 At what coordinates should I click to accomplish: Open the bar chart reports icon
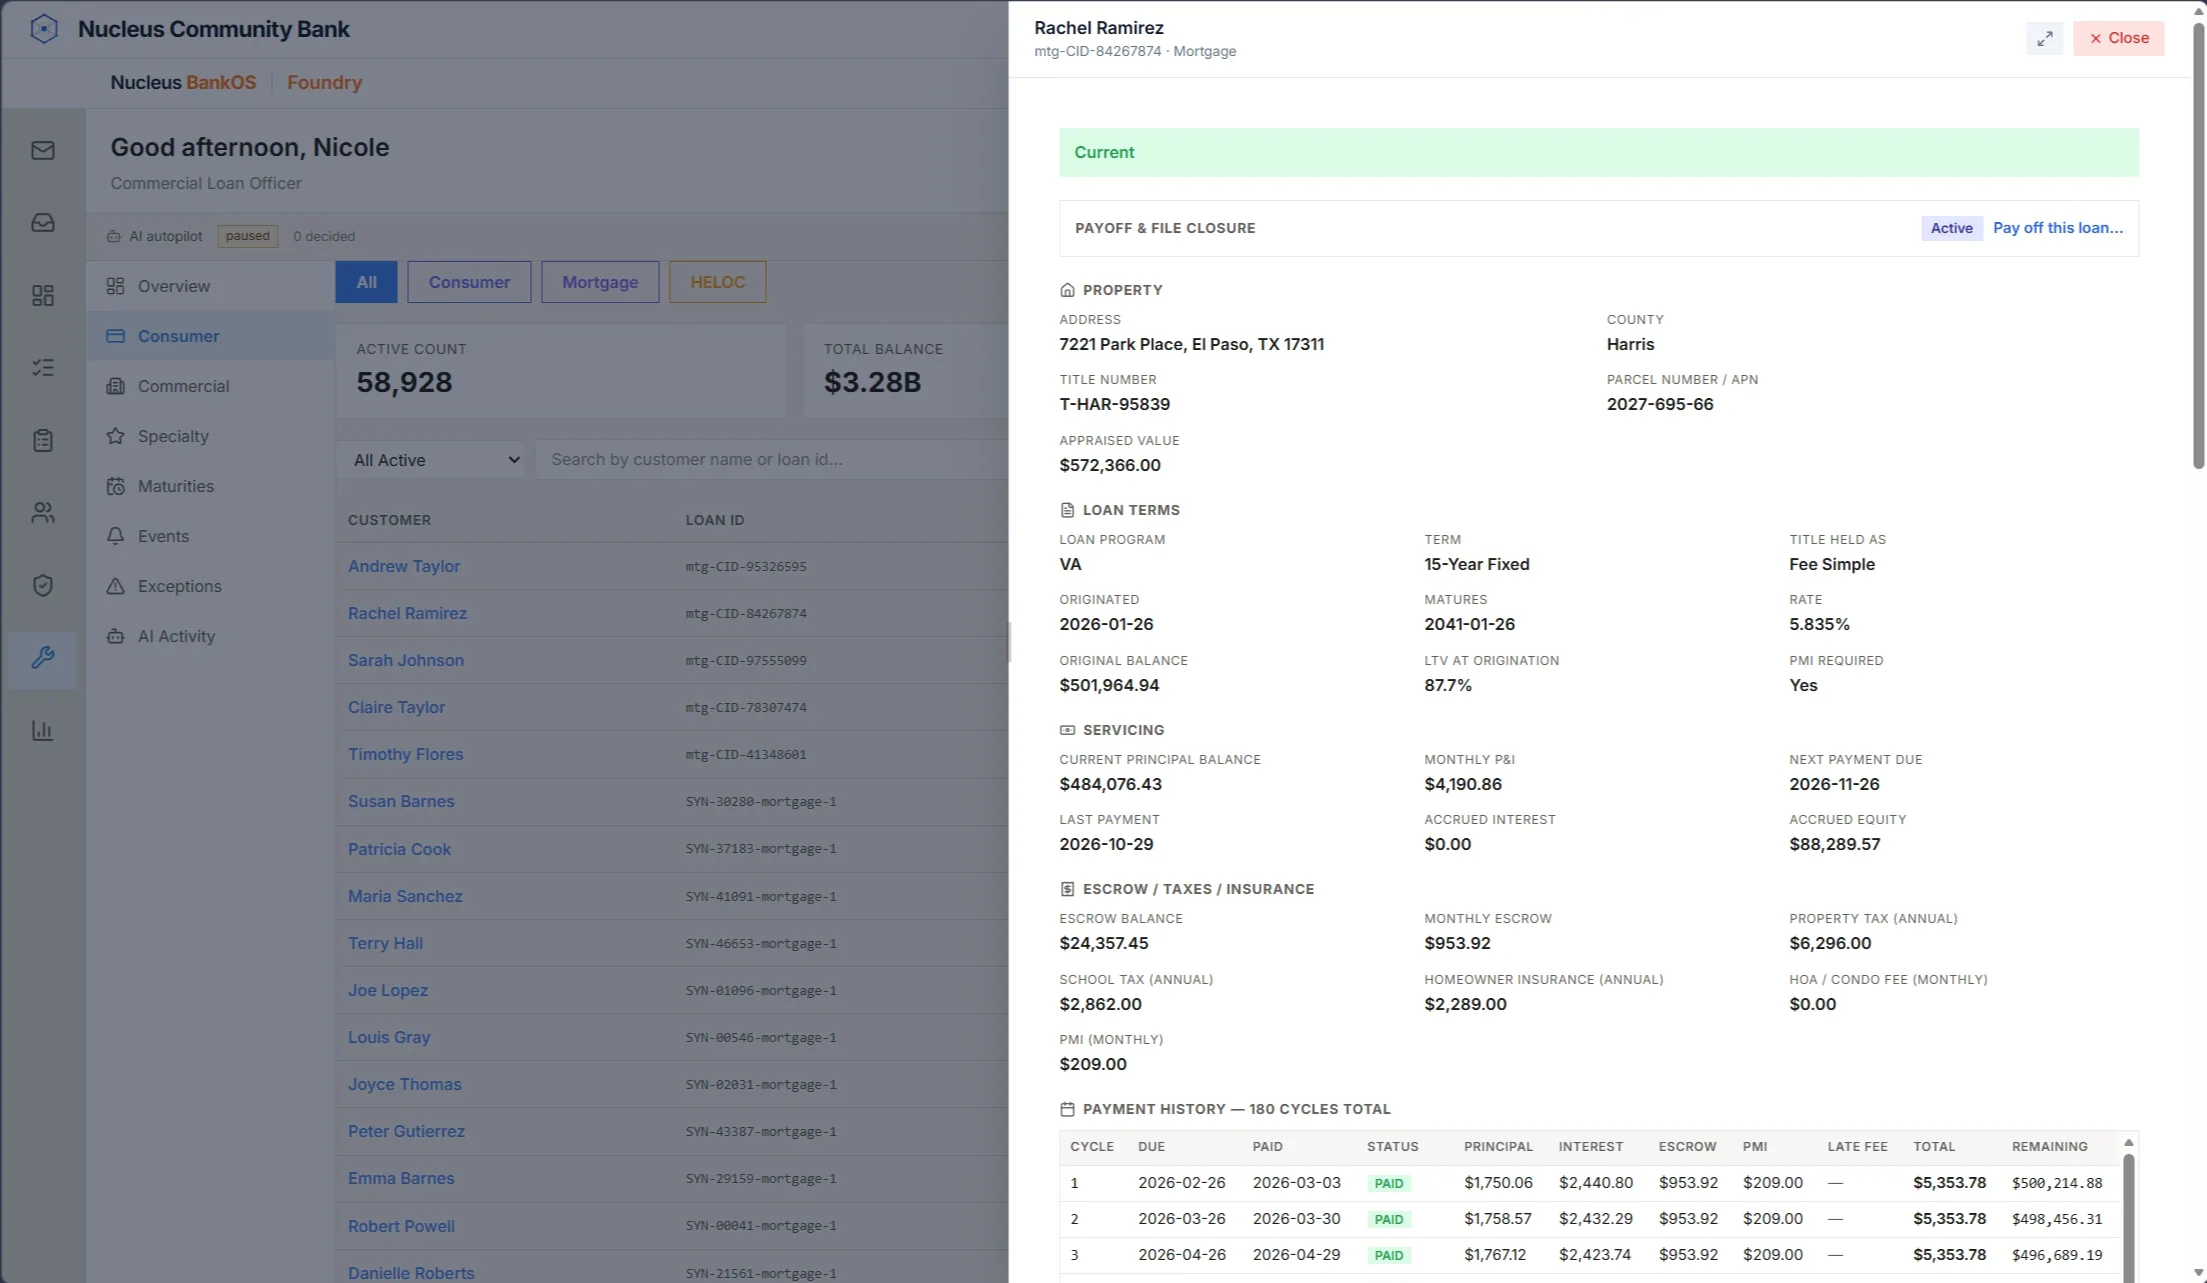point(43,731)
